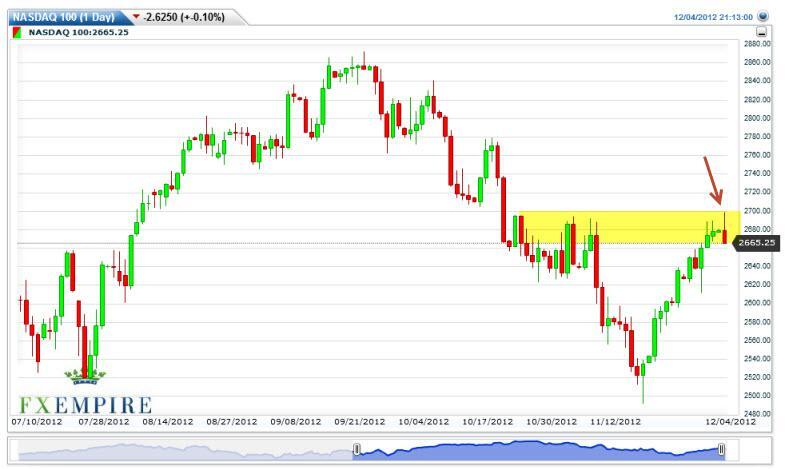Screen dimensions: 786x469
Task: Click the 2600.00 price axis label
Action: pyautogui.click(x=757, y=303)
